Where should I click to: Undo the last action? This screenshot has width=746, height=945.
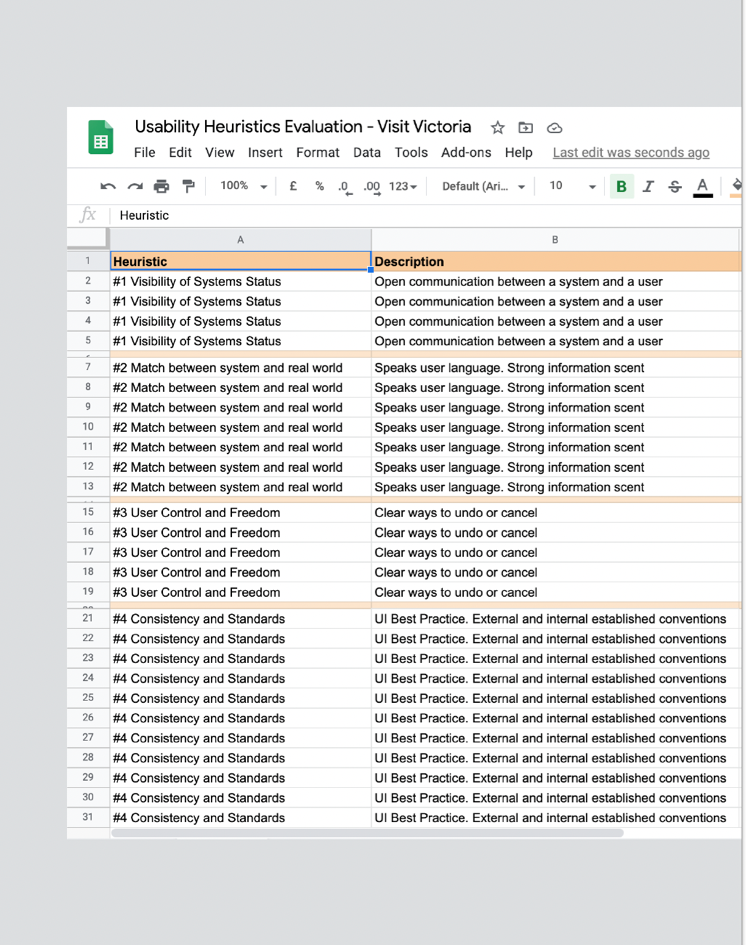pos(108,186)
